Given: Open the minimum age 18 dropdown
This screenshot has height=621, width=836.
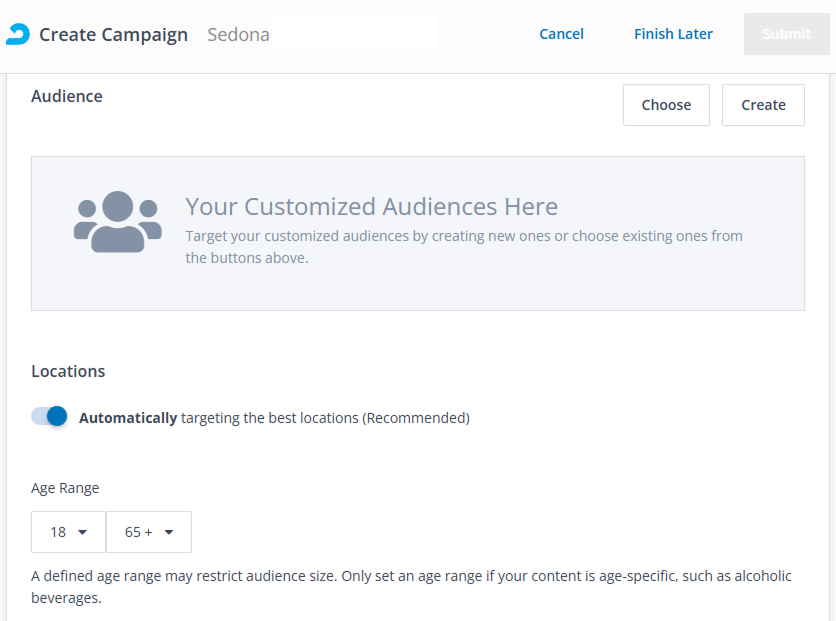Looking at the screenshot, I should tap(68, 532).
